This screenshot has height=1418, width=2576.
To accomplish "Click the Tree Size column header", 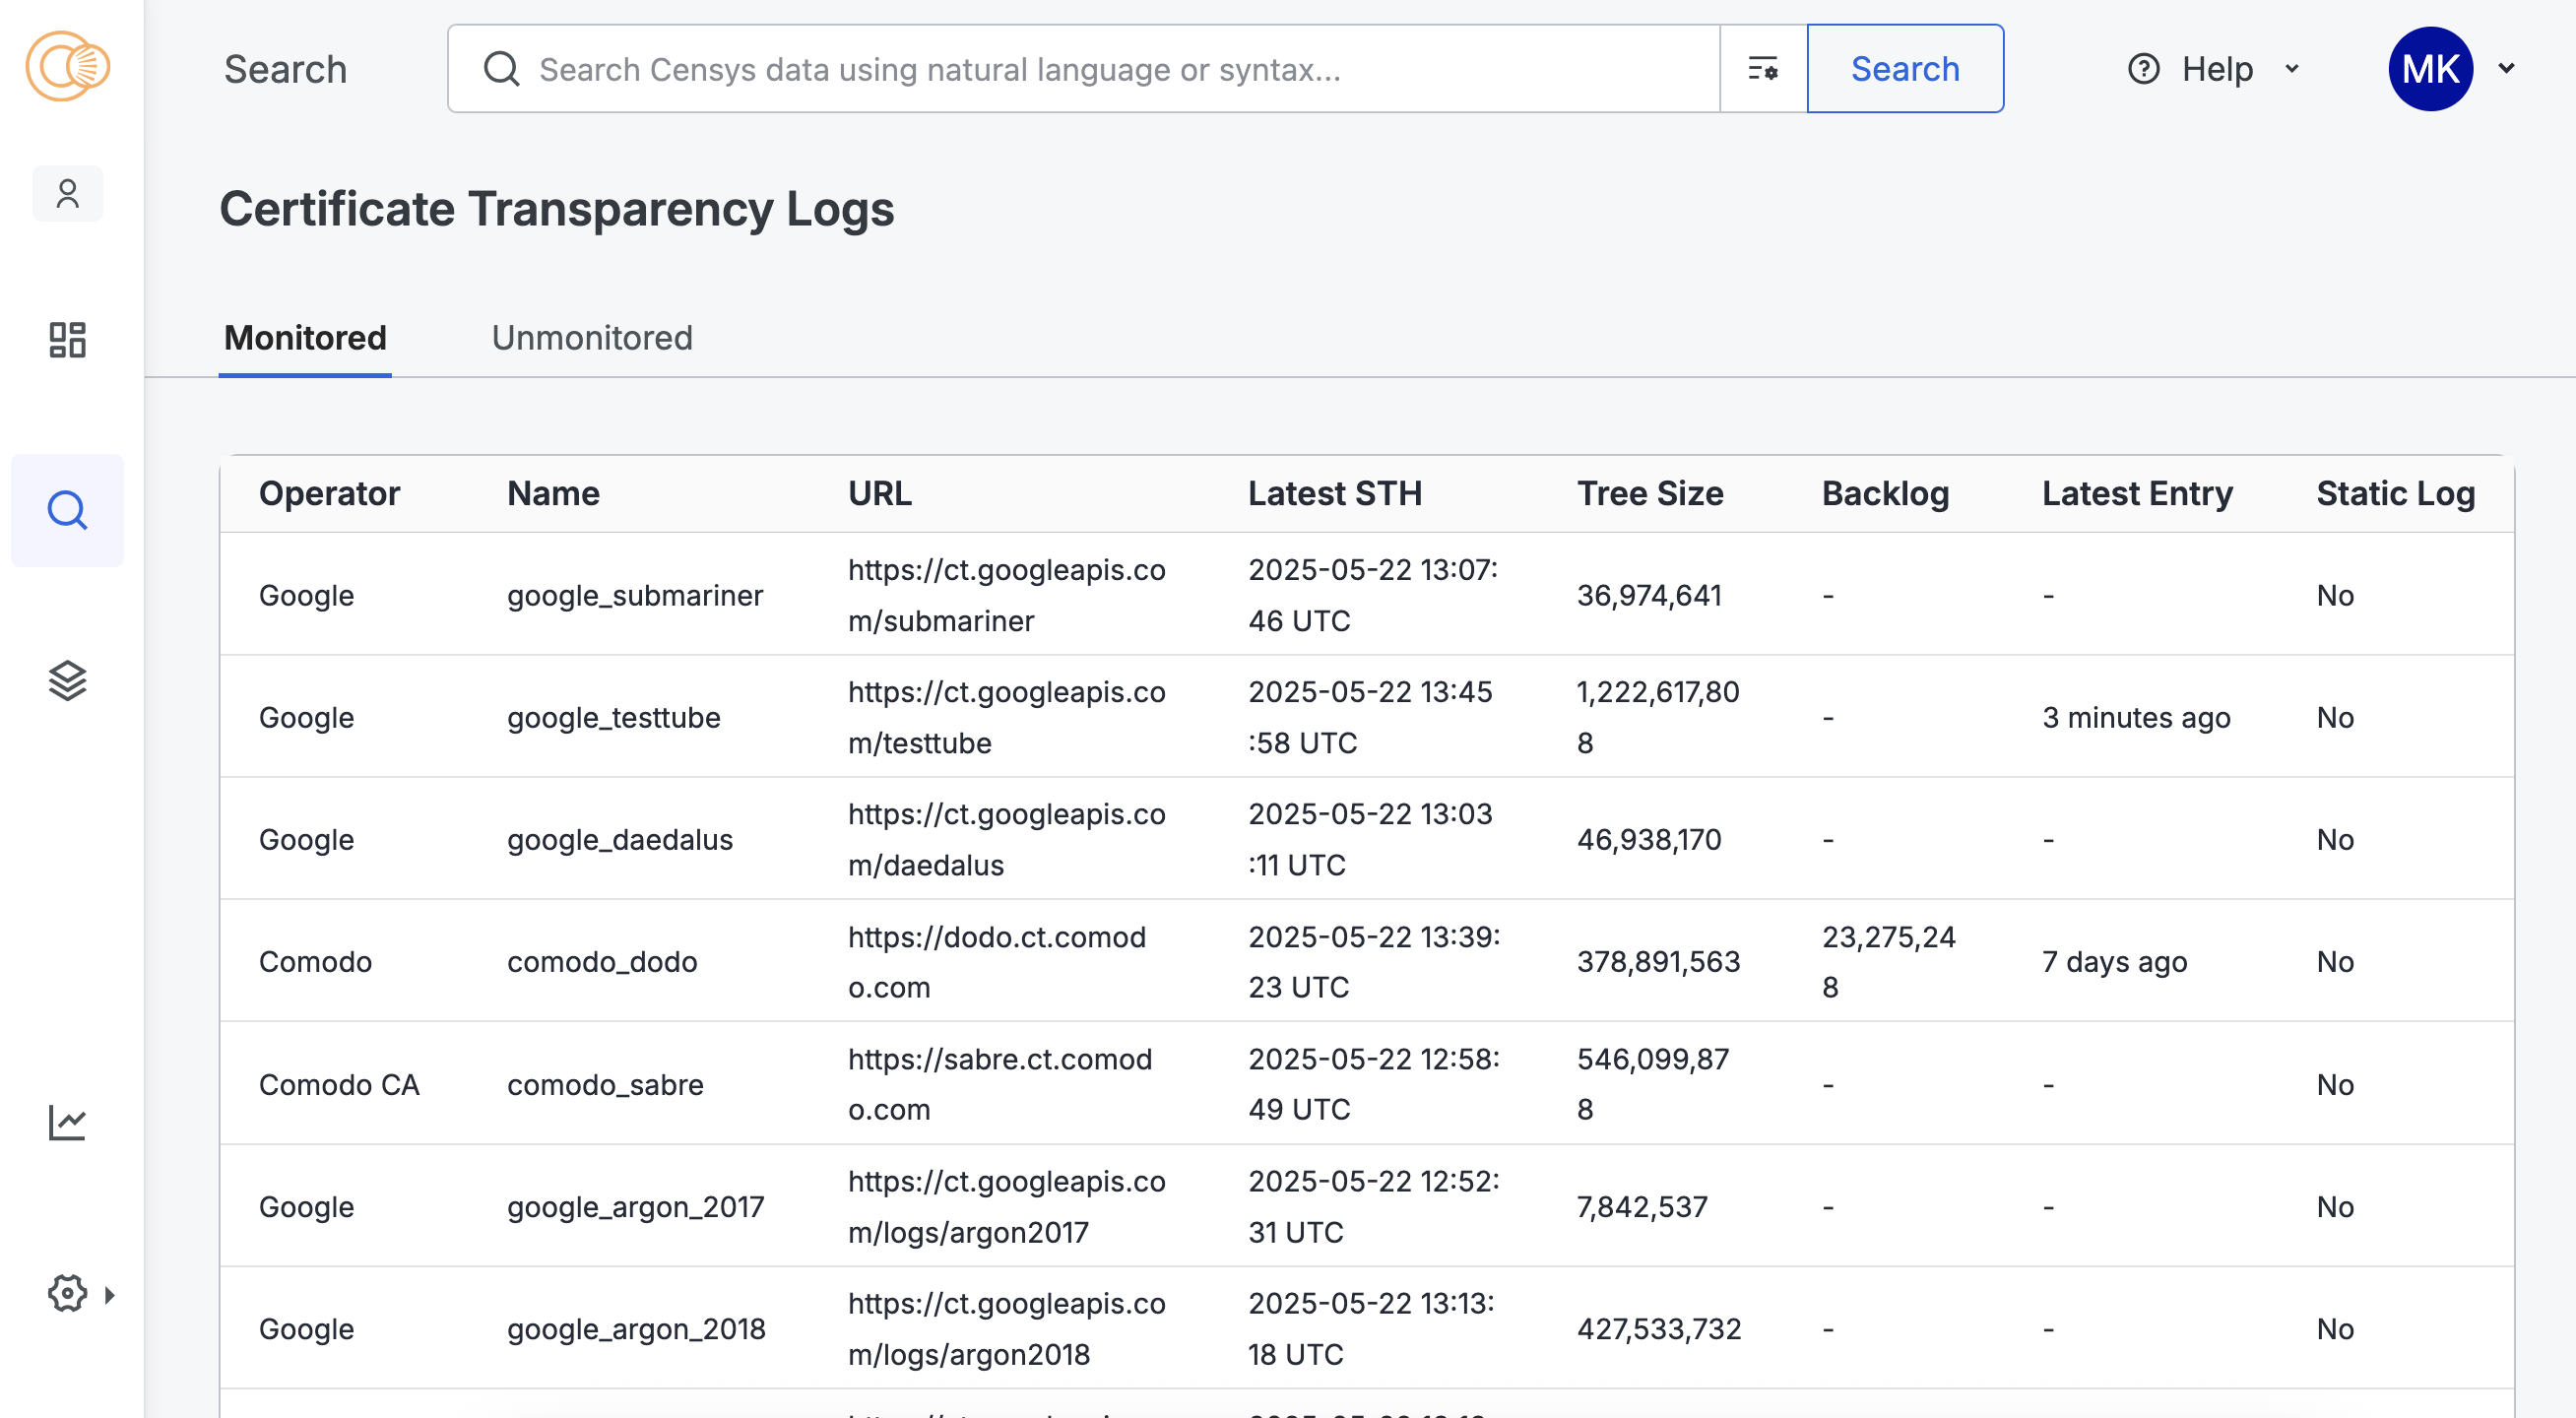I will coord(1650,494).
